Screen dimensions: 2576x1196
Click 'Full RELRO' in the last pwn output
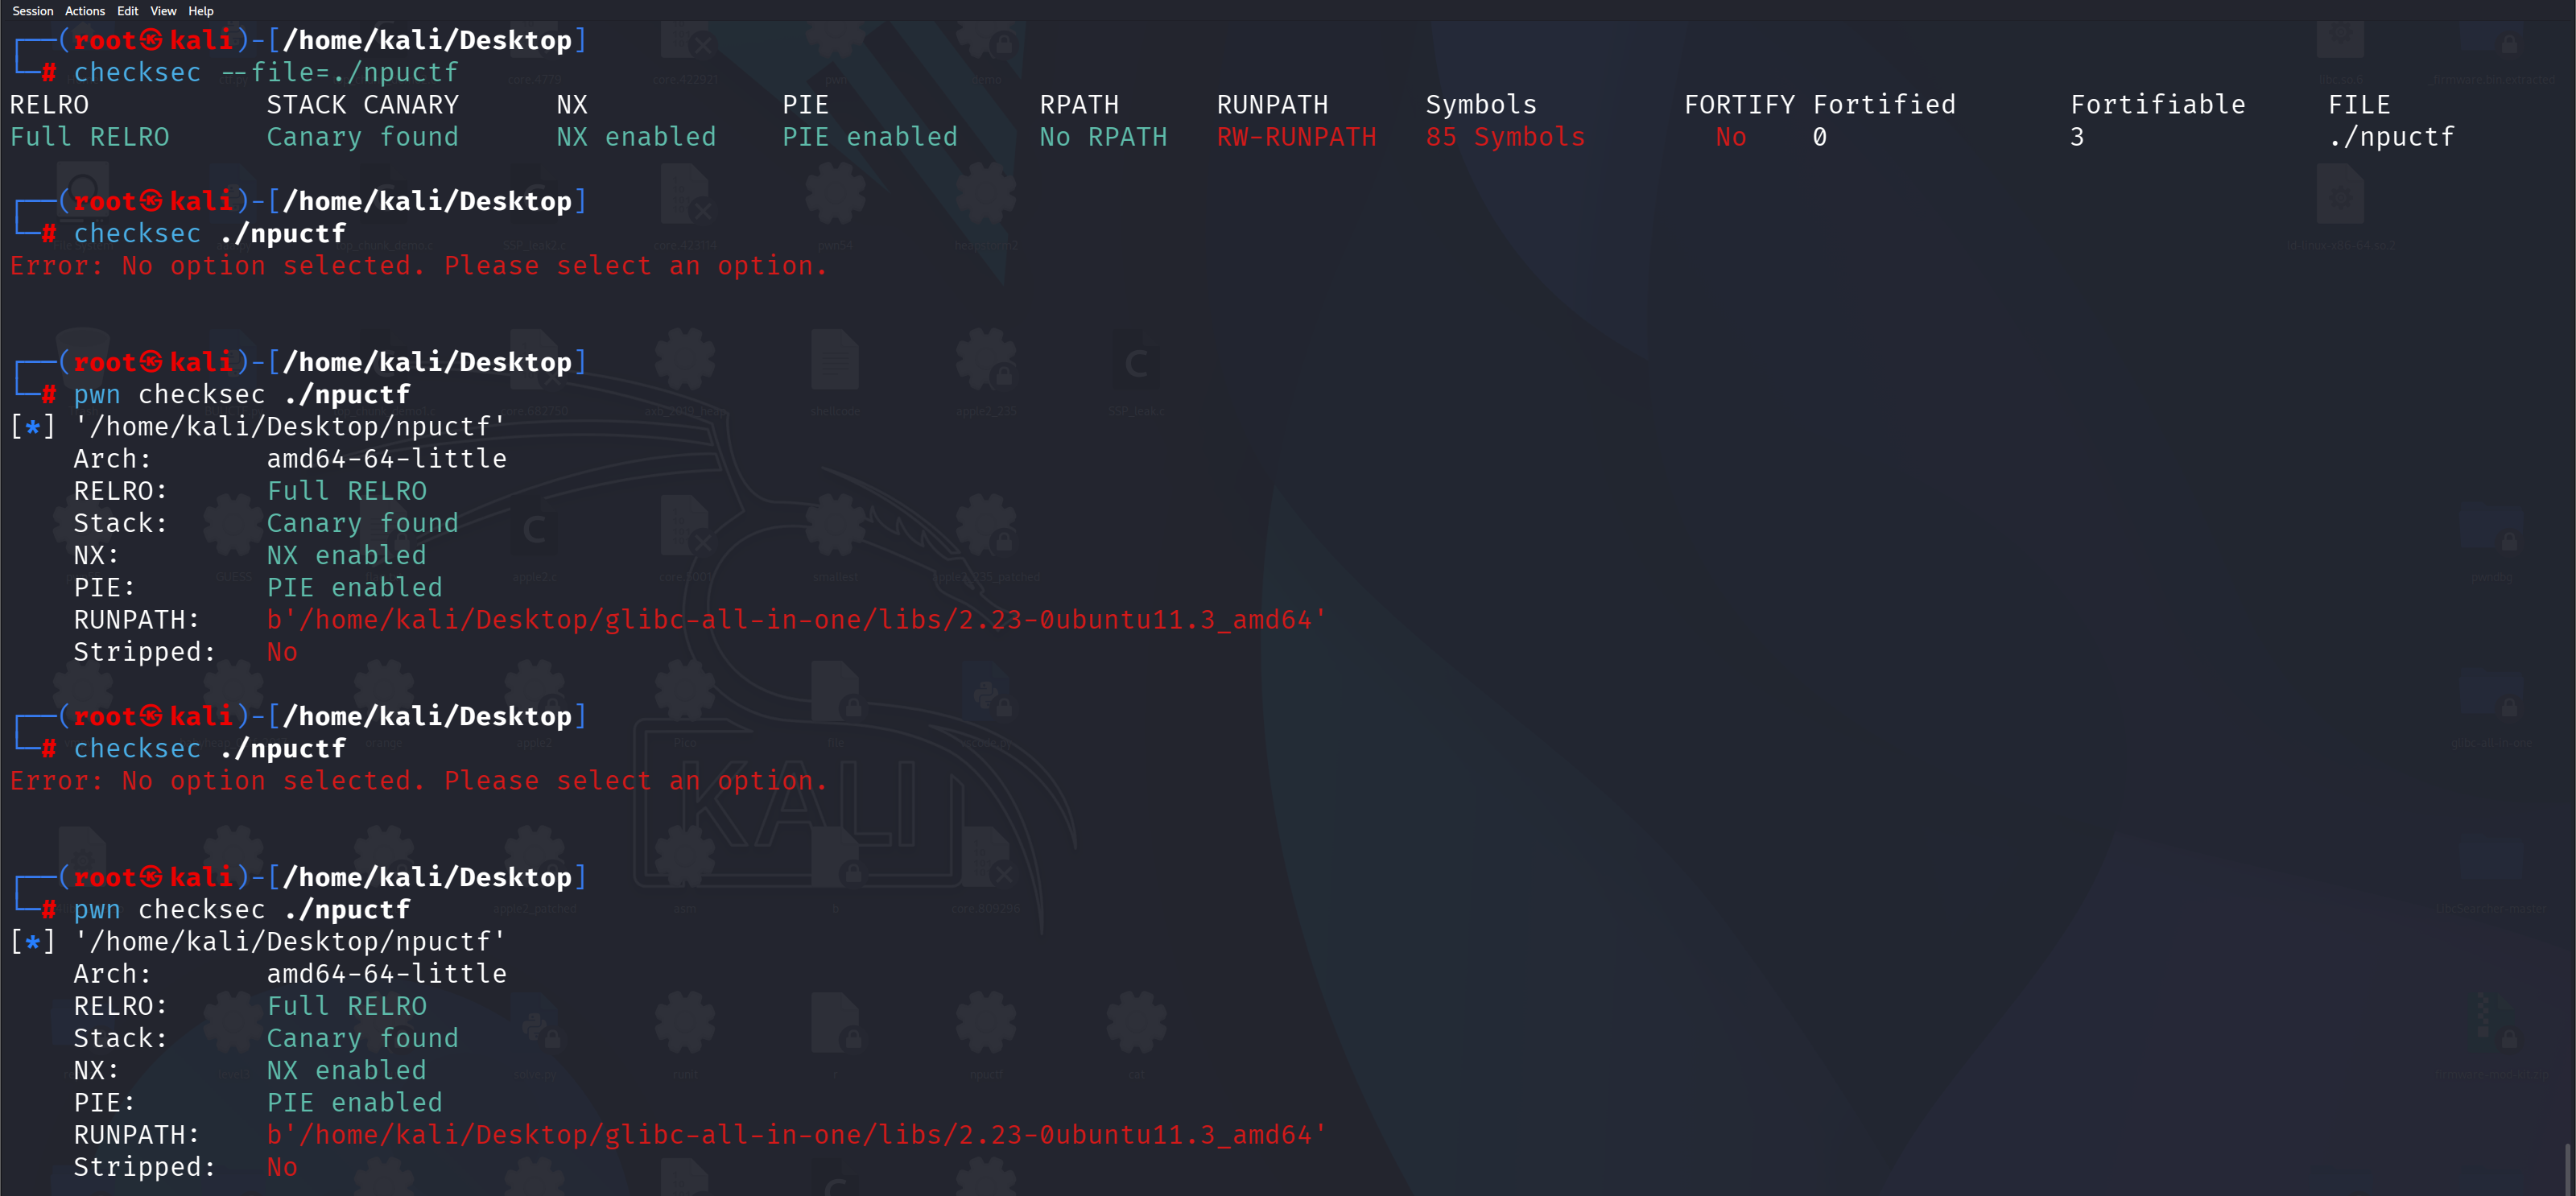click(x=346, y=1006)
